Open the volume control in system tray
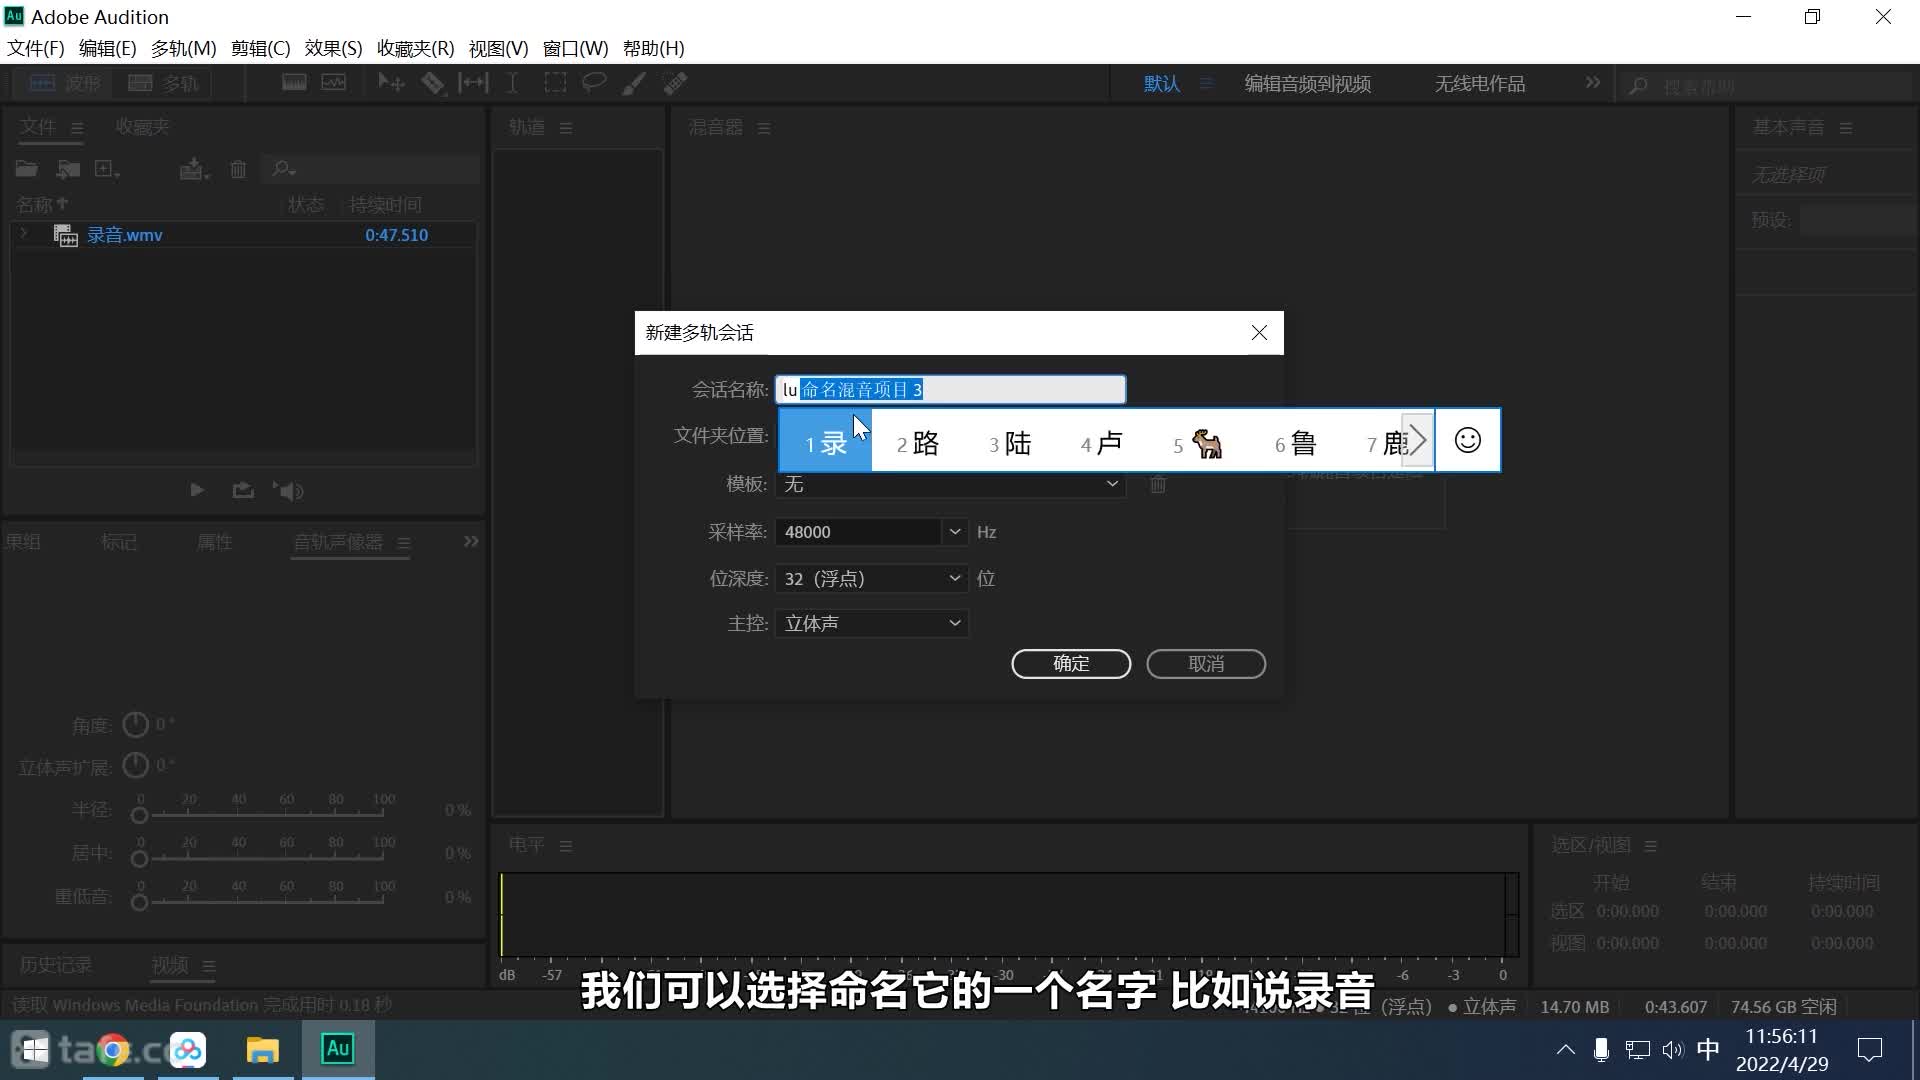Screen dimensions: 1920x1080 click(1672, 1049)
